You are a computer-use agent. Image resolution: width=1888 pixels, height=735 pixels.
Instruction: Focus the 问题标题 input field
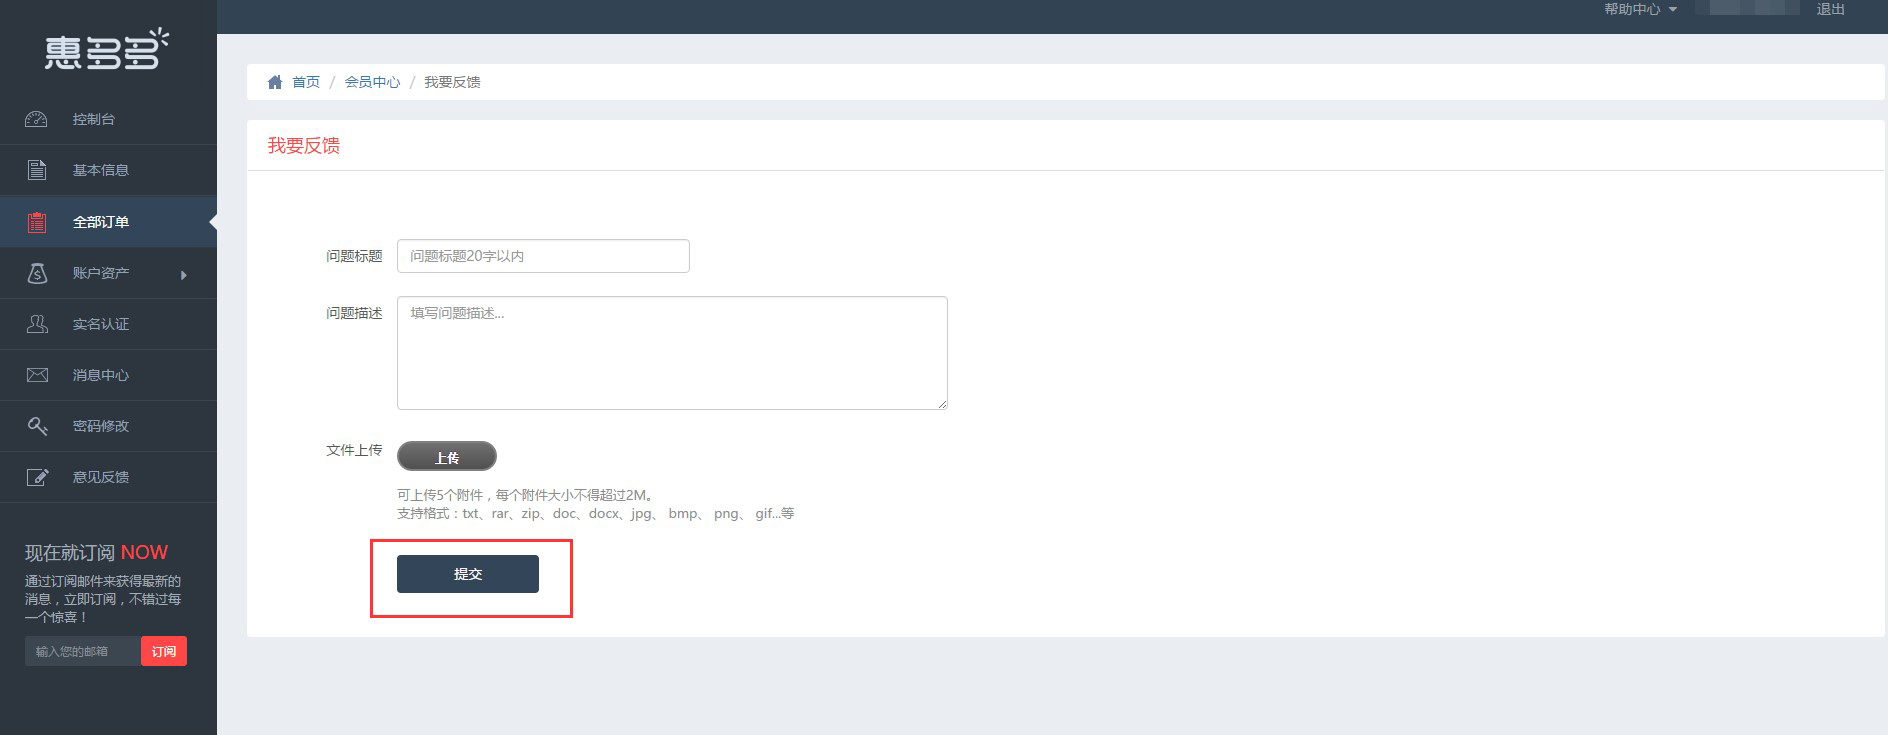543,256
